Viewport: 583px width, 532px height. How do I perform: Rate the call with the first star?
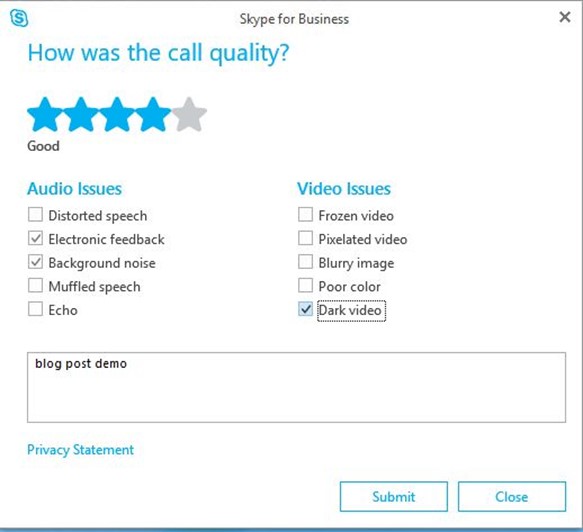tap(45, 115)
